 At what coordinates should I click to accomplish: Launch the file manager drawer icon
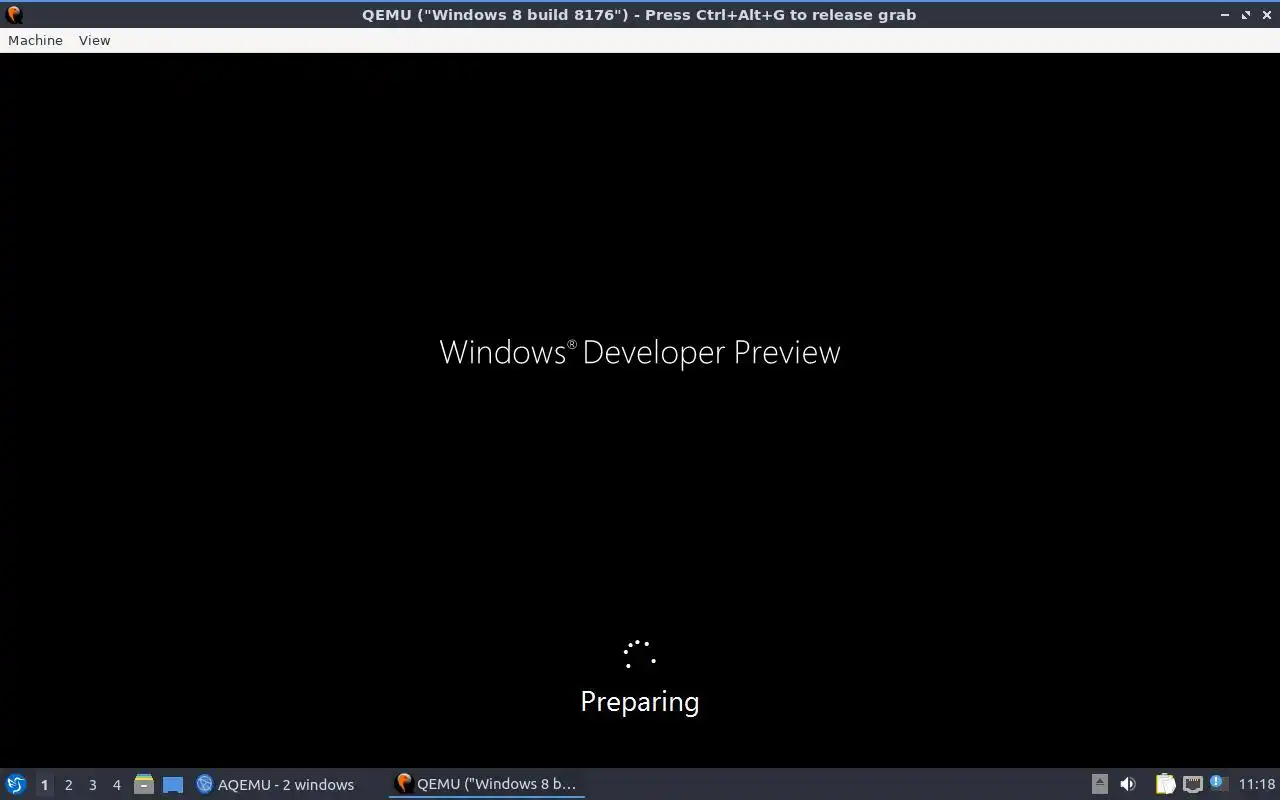144,784
